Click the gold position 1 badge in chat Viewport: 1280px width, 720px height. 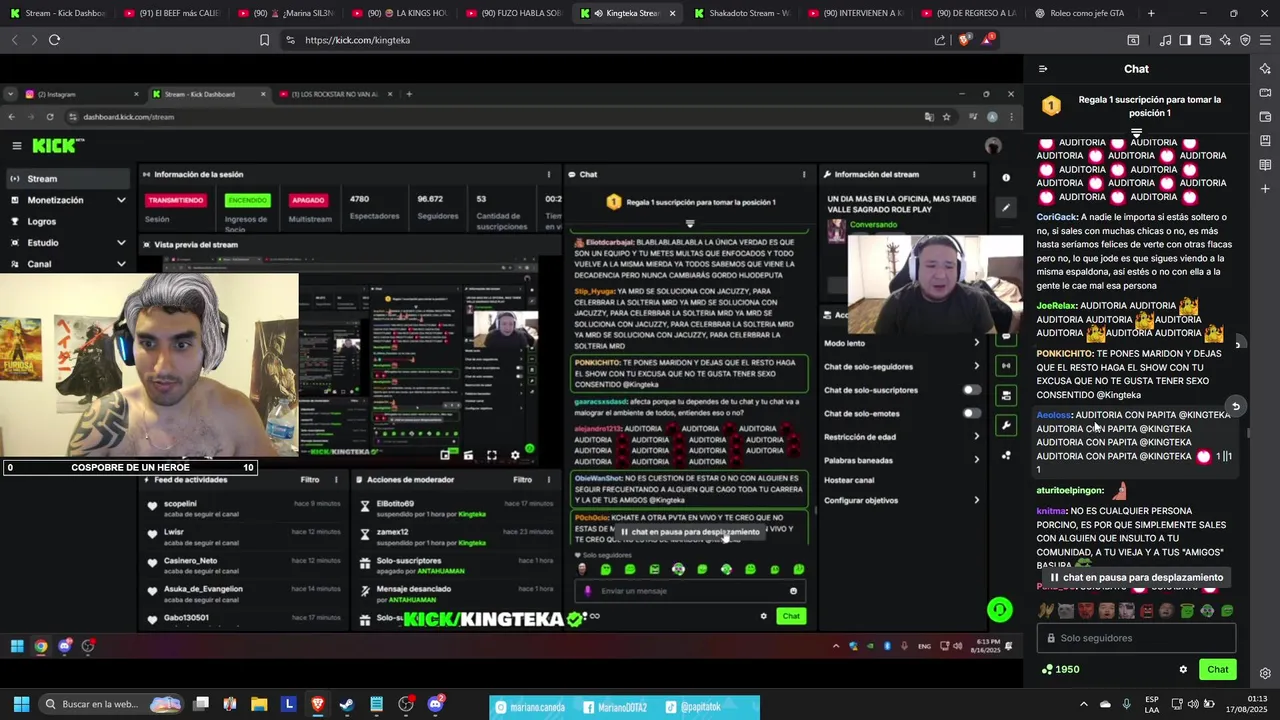[x=1051, y=106]
